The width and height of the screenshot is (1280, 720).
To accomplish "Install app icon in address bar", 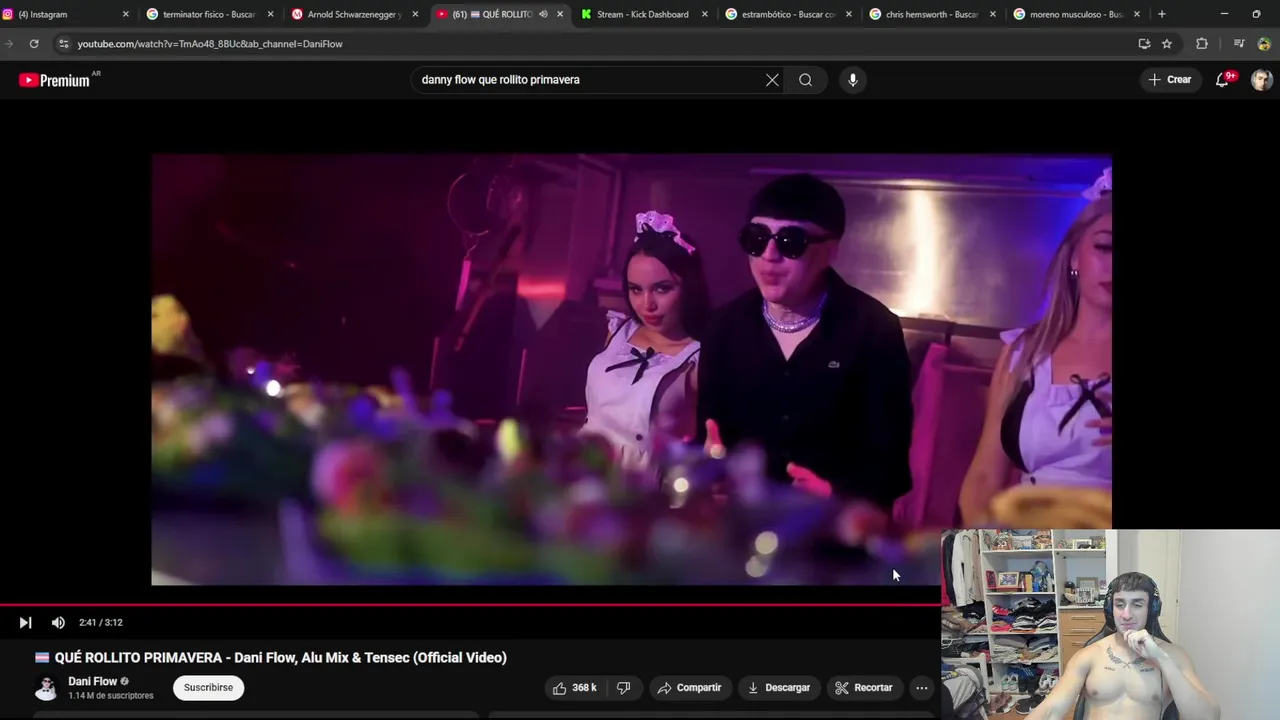I will 1144,44.
